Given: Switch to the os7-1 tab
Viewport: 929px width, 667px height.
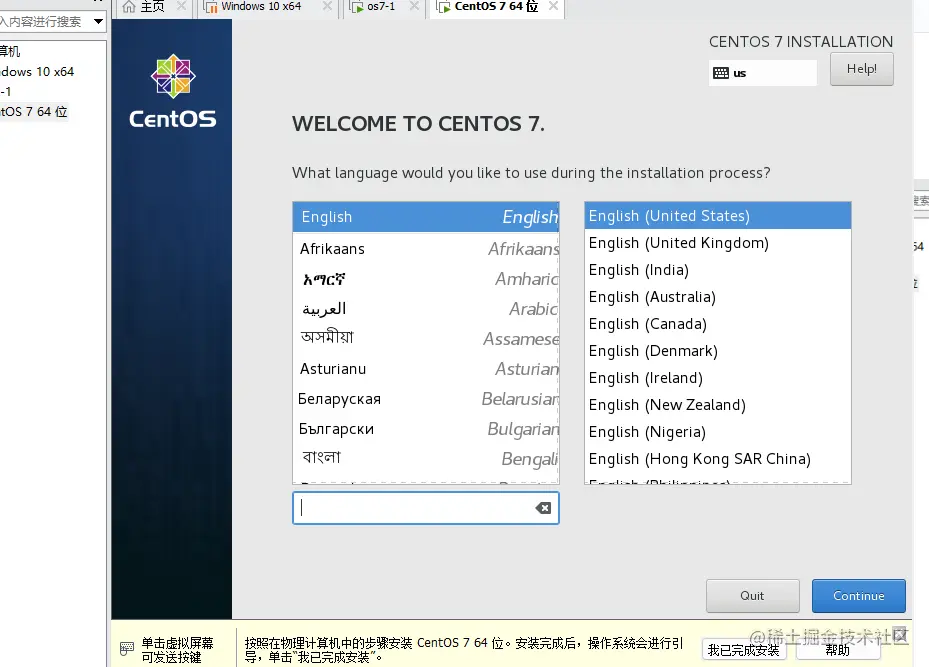Looking at the screenshot, I should pyautogui.click(x=384, y=7).
